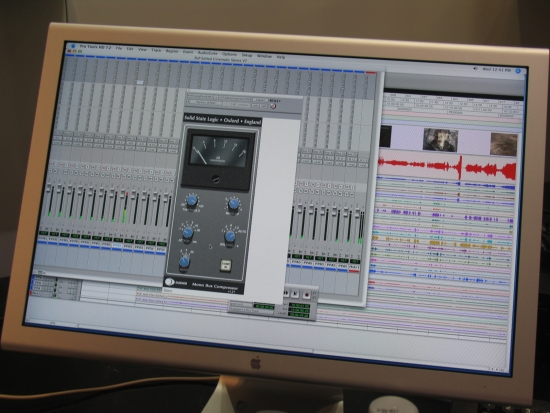Click the red audio waveform region
This screenshot has width=550, height=413.
(447, 167)
